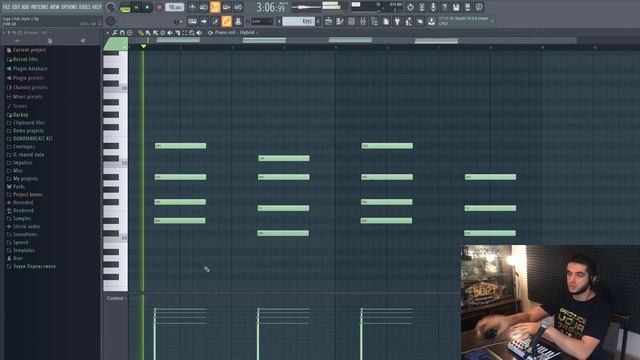640x360 pixels.
Task: Select the Delete tool in piano roll
Action: click(162, 33)
